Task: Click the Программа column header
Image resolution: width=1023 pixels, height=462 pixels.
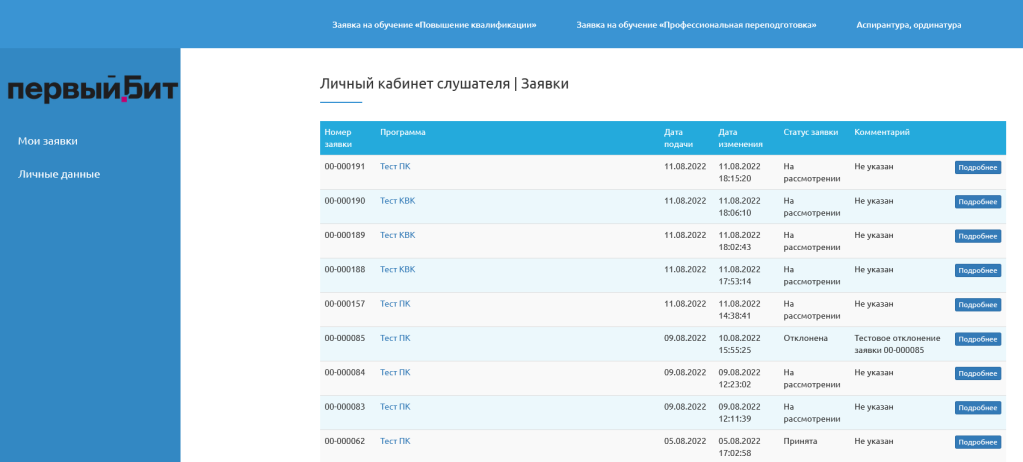Action: 403,132
